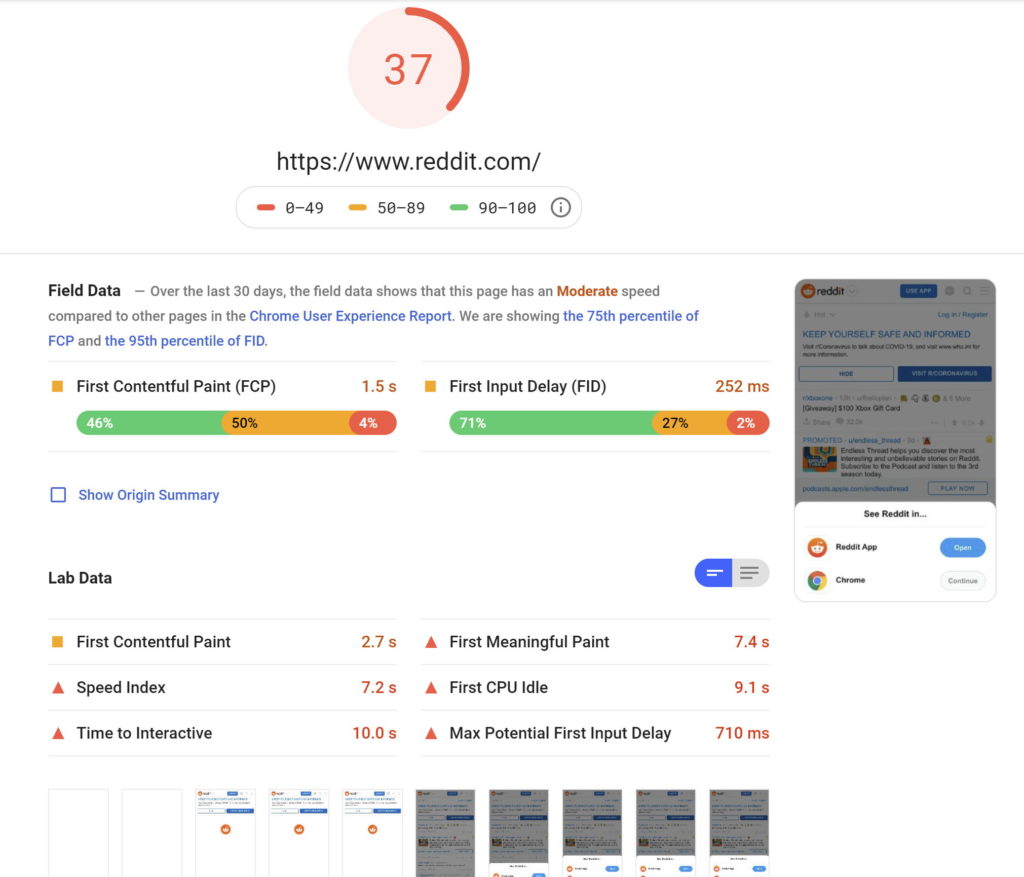The height and width of the screenshot is (877, 1024).
Task: Click the red 0–49 legend entry
Action: (x=290, y=208)
